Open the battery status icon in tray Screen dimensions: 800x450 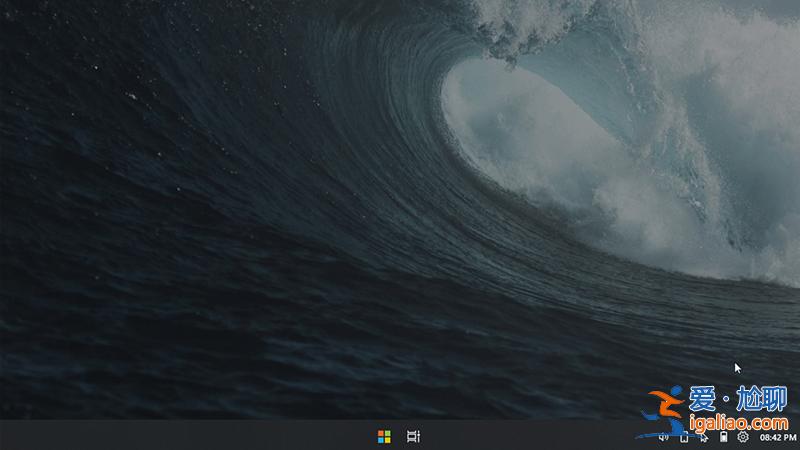(723, 437)
